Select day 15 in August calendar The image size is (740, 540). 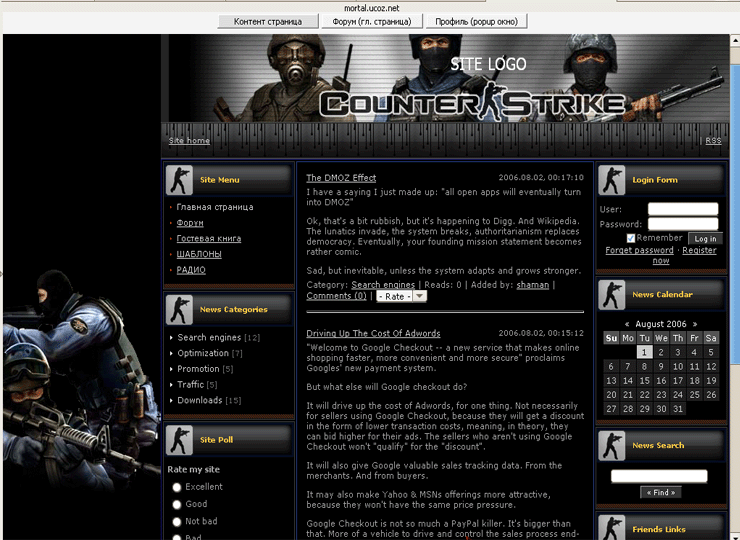click(644, 380)
